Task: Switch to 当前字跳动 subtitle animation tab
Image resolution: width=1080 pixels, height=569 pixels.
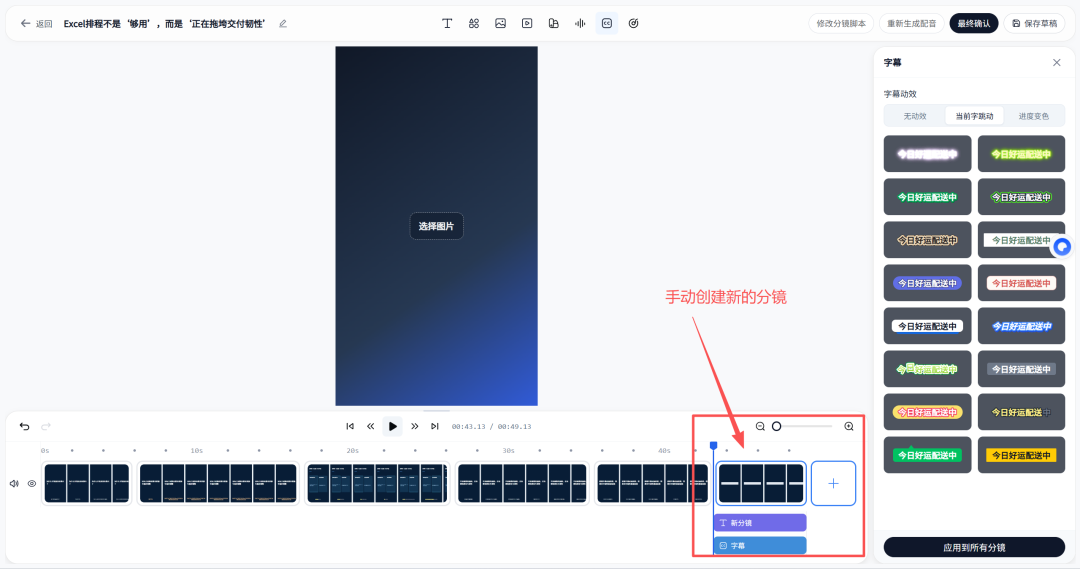Action: click(974, 116)
